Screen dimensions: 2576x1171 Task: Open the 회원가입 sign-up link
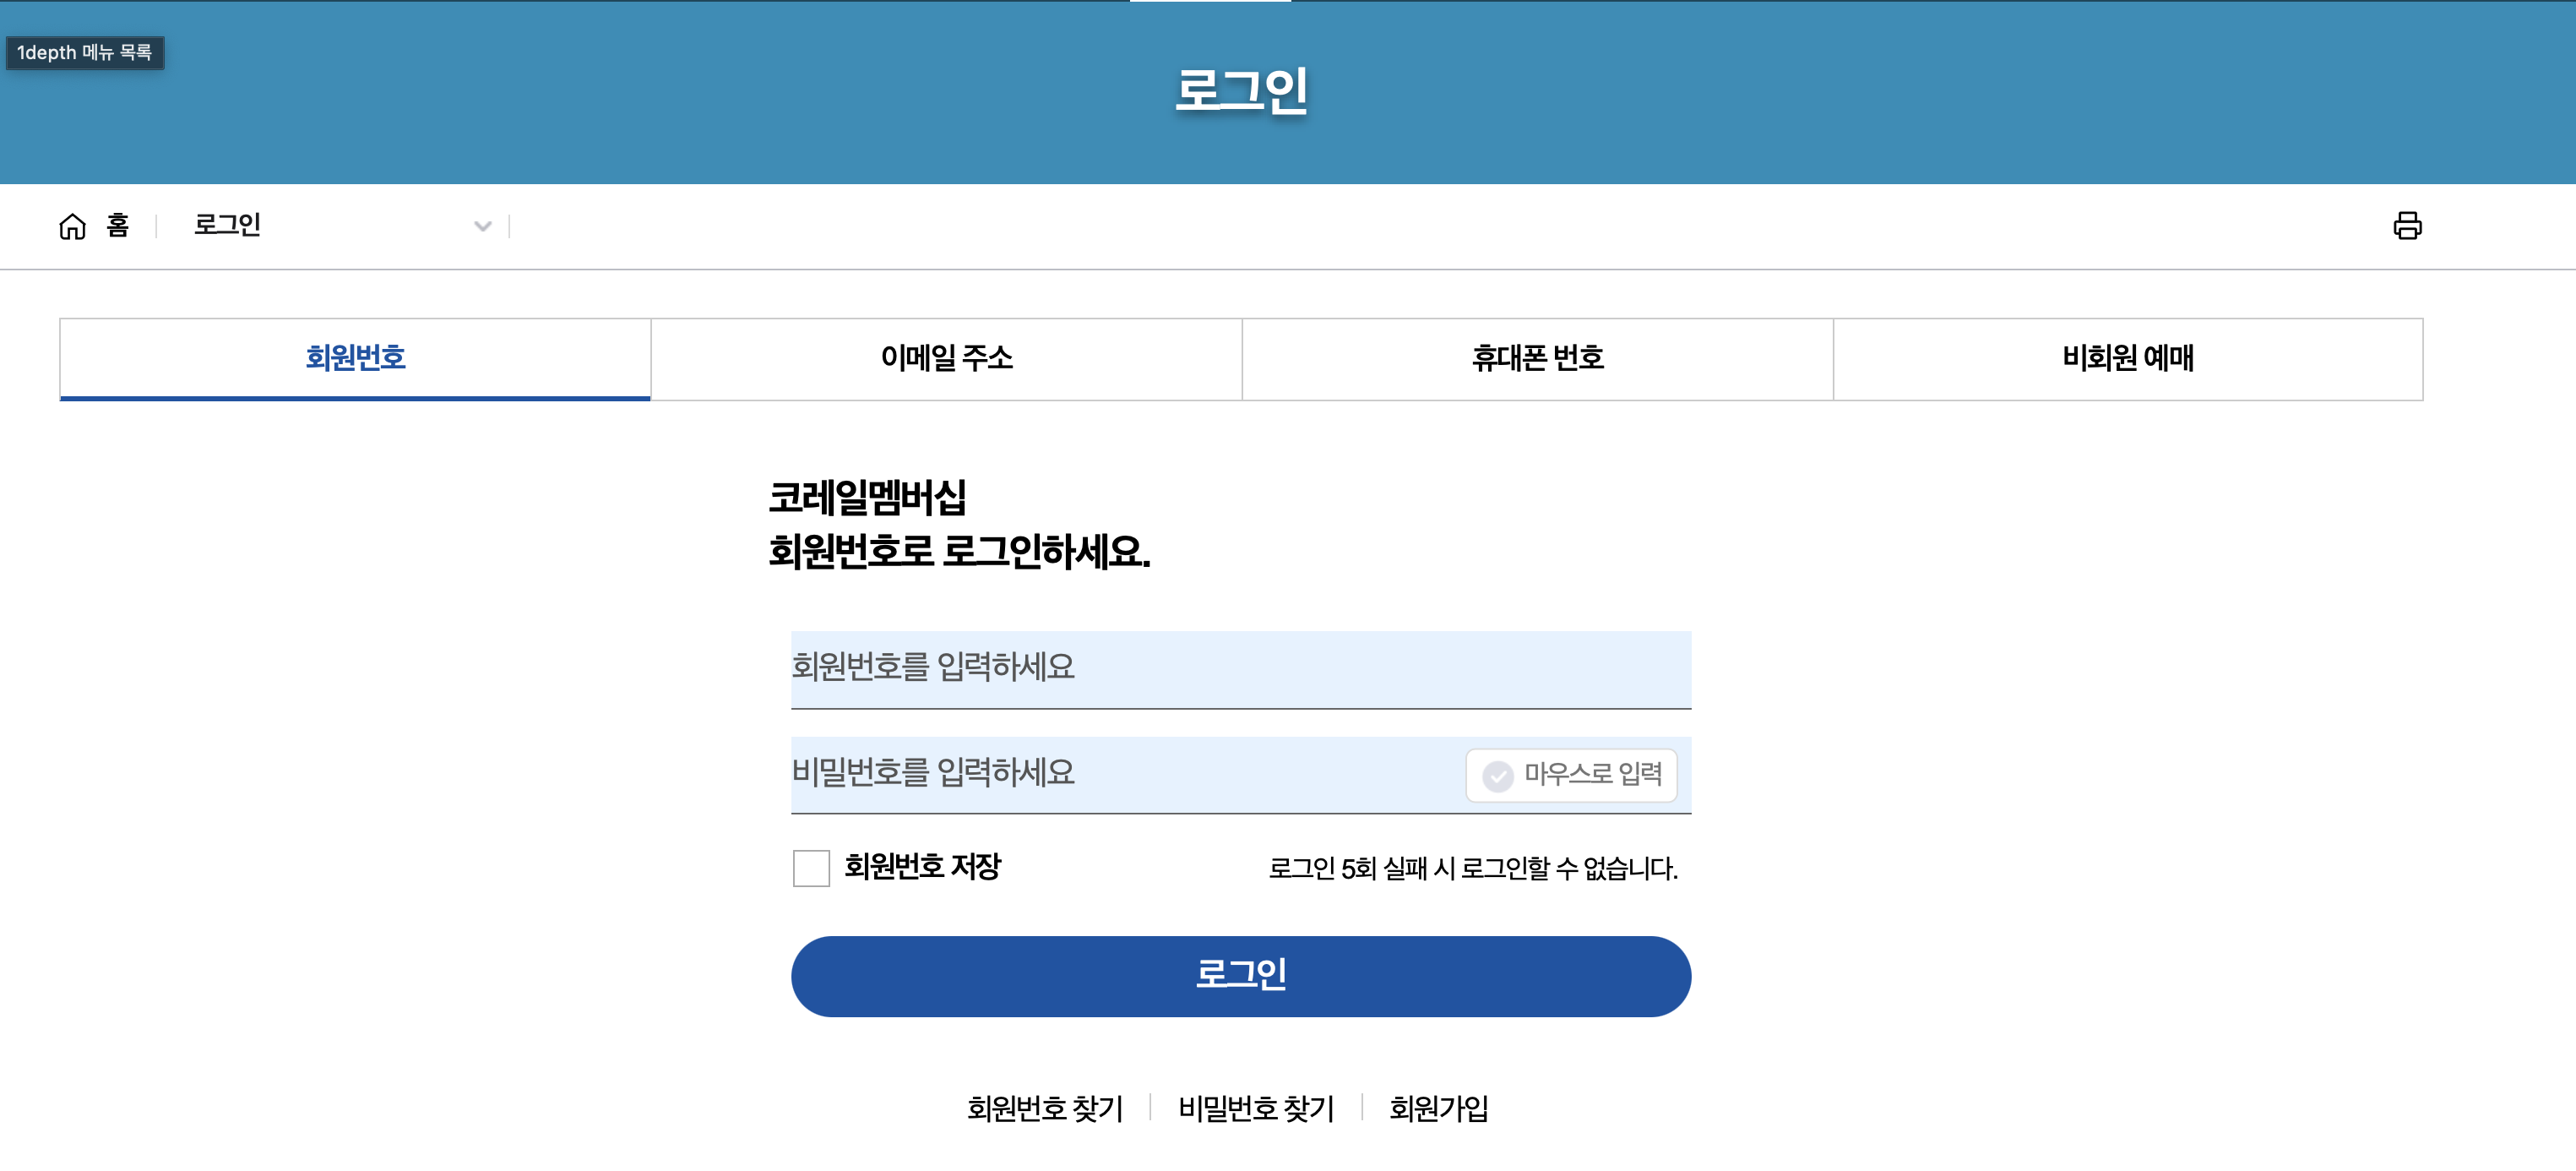coord(1438,1108)
